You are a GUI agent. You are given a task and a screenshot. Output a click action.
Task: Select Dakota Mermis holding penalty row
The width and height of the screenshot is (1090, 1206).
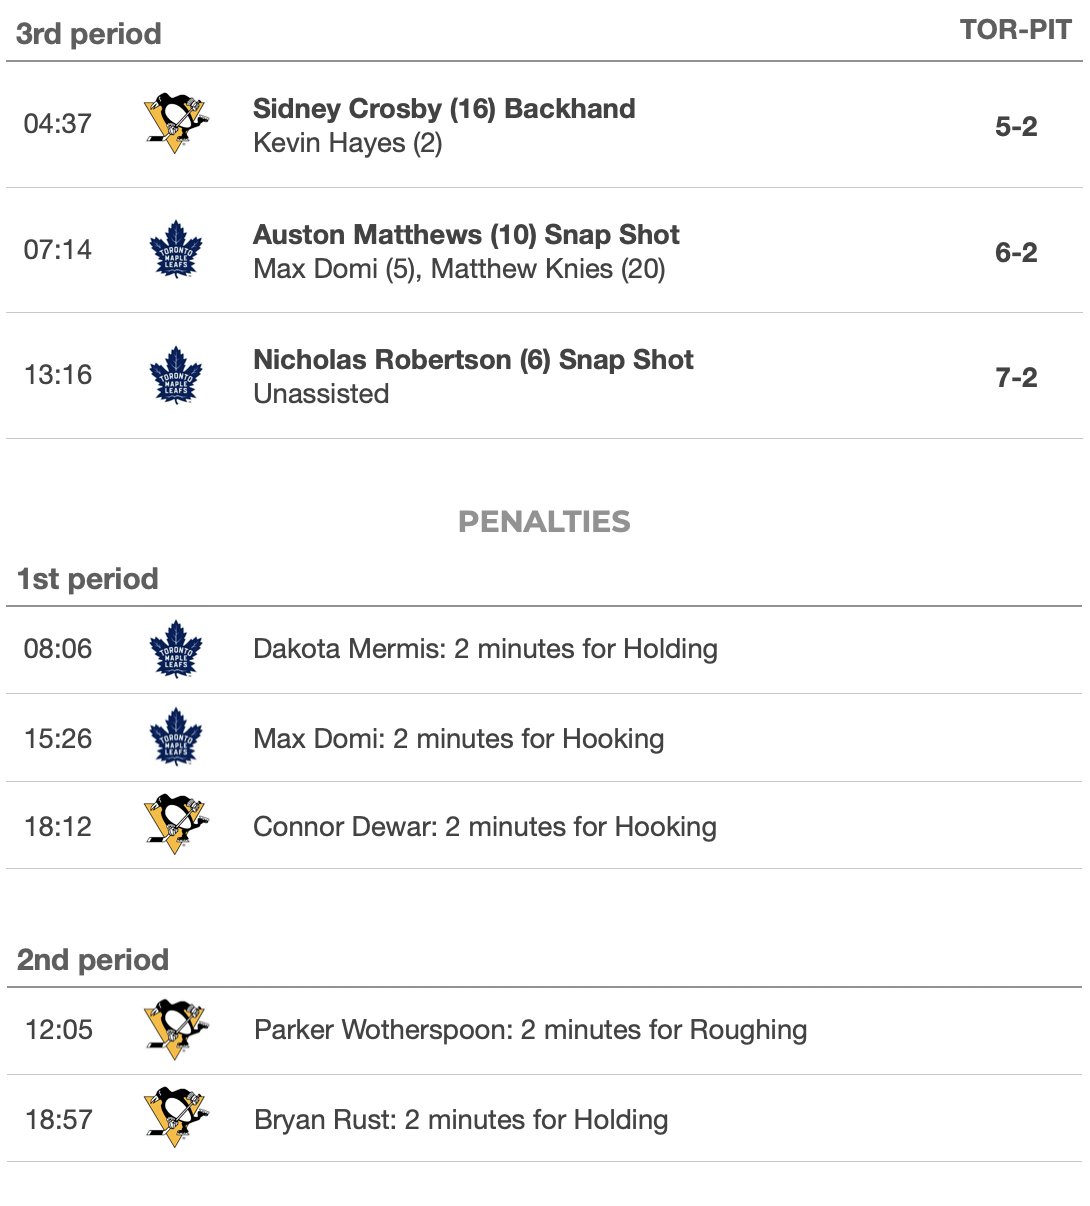tap(485, 649)
